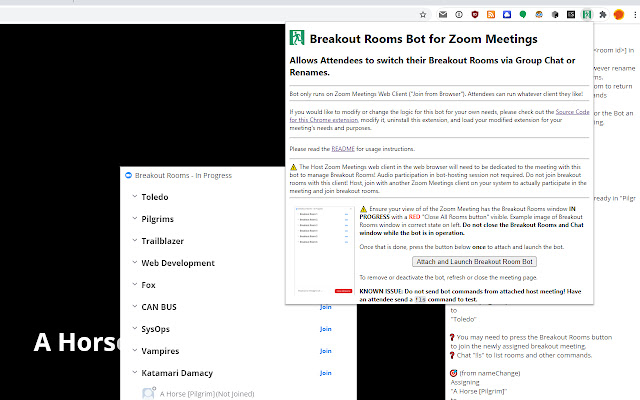This screenshot has width=640, height=400.
Task: Open the orange RSS feed extension
Action: (491, 15)
